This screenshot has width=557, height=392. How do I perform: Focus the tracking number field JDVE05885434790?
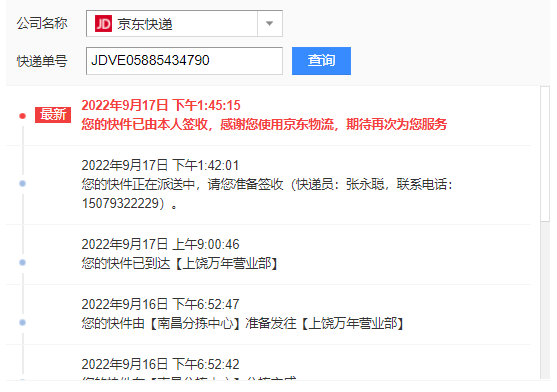(x=184, y=61)
